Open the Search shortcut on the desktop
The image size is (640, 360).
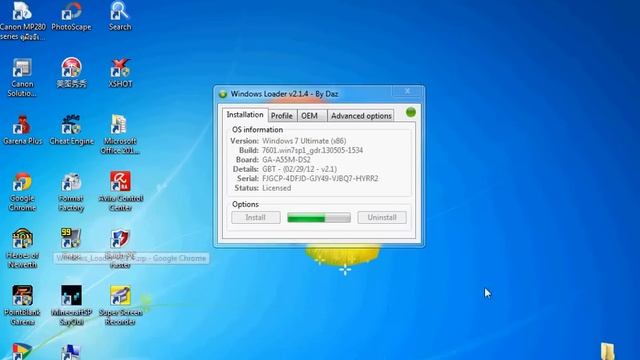coord(120,16)
